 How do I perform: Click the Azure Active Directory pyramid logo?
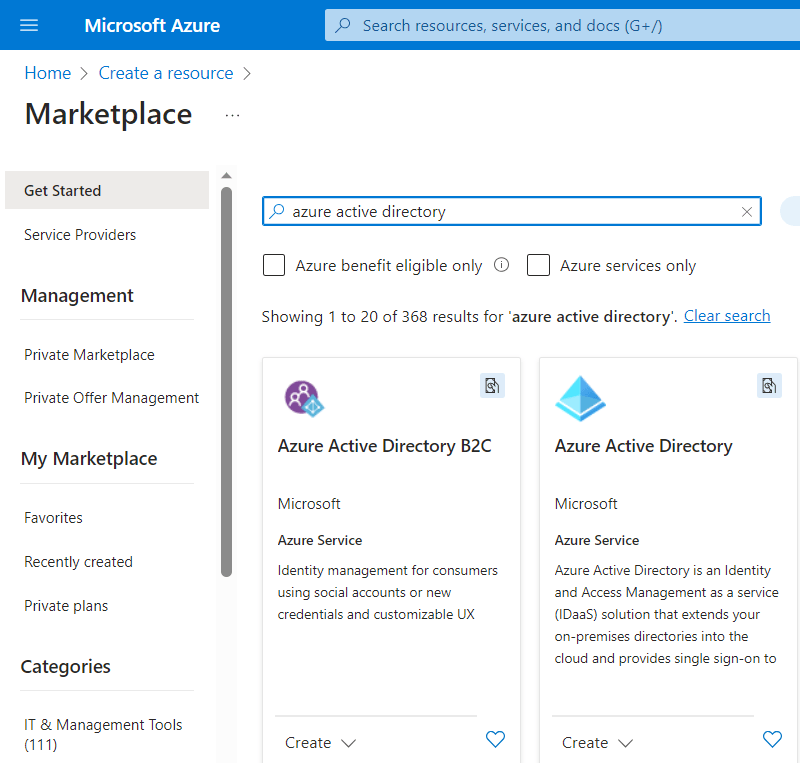click(x=580, y=399)
